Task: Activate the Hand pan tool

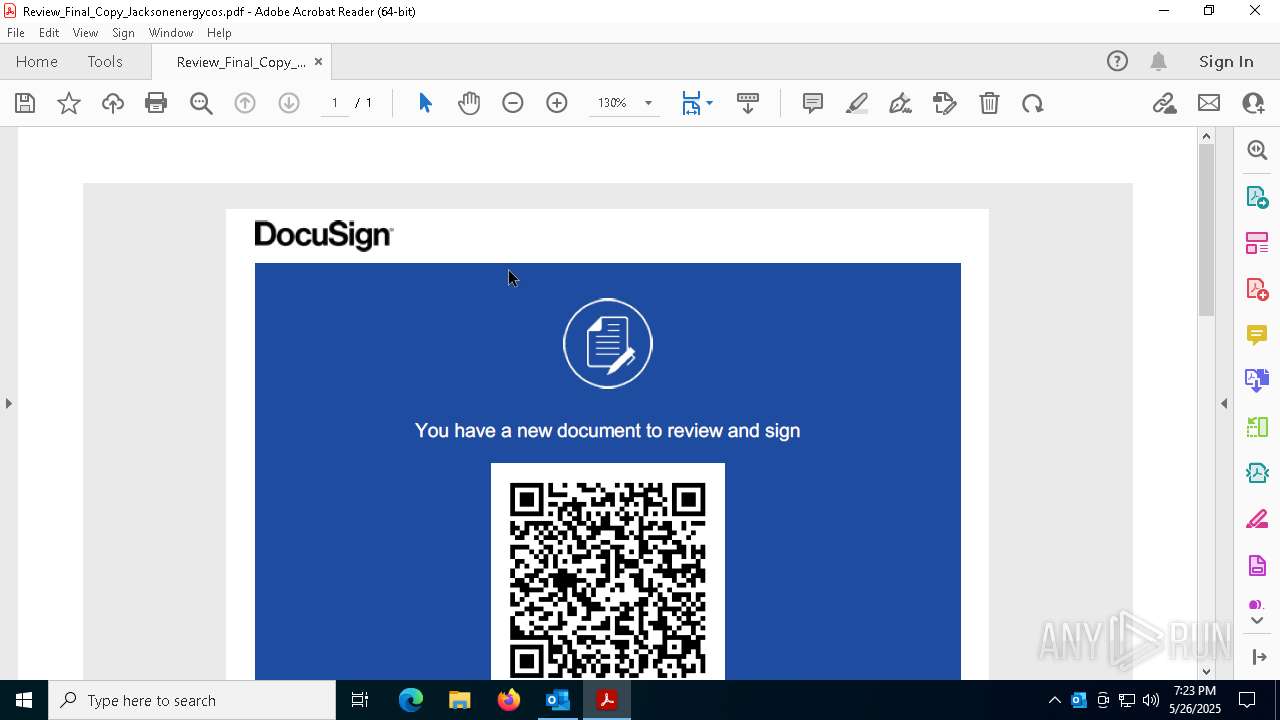Action: point(469,103)
